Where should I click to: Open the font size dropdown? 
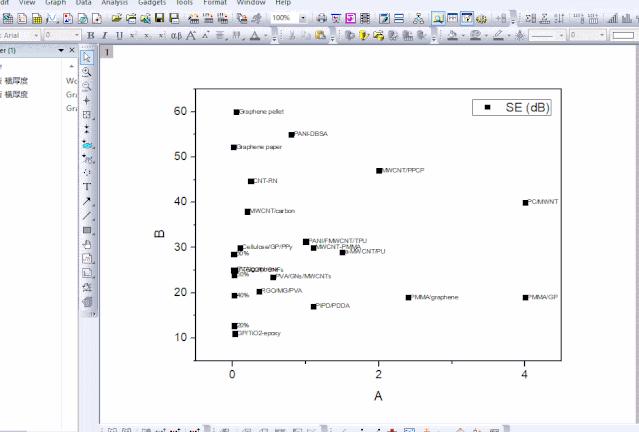[77, 35]
